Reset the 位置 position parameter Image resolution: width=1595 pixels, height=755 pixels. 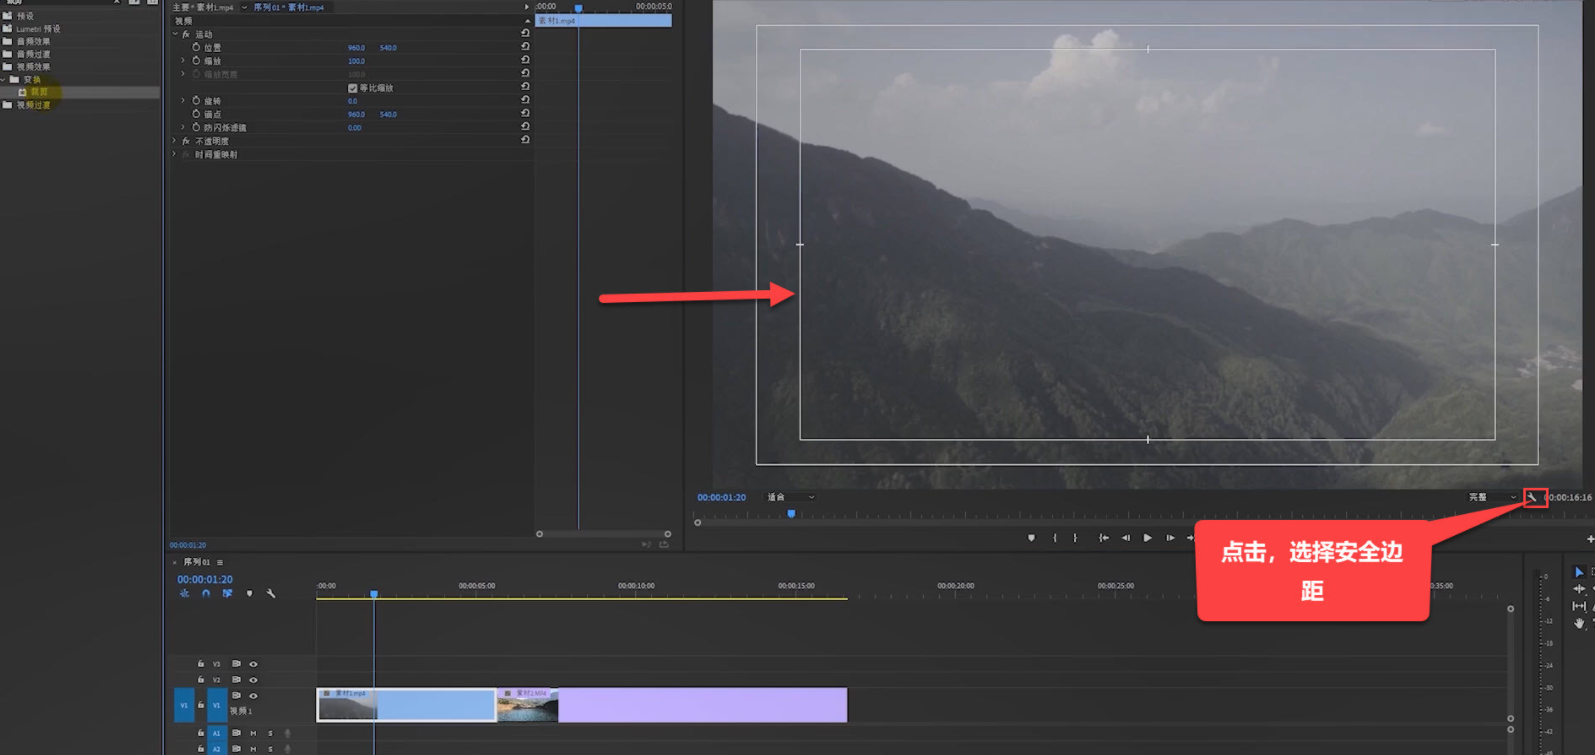click(x=525, y=47)
